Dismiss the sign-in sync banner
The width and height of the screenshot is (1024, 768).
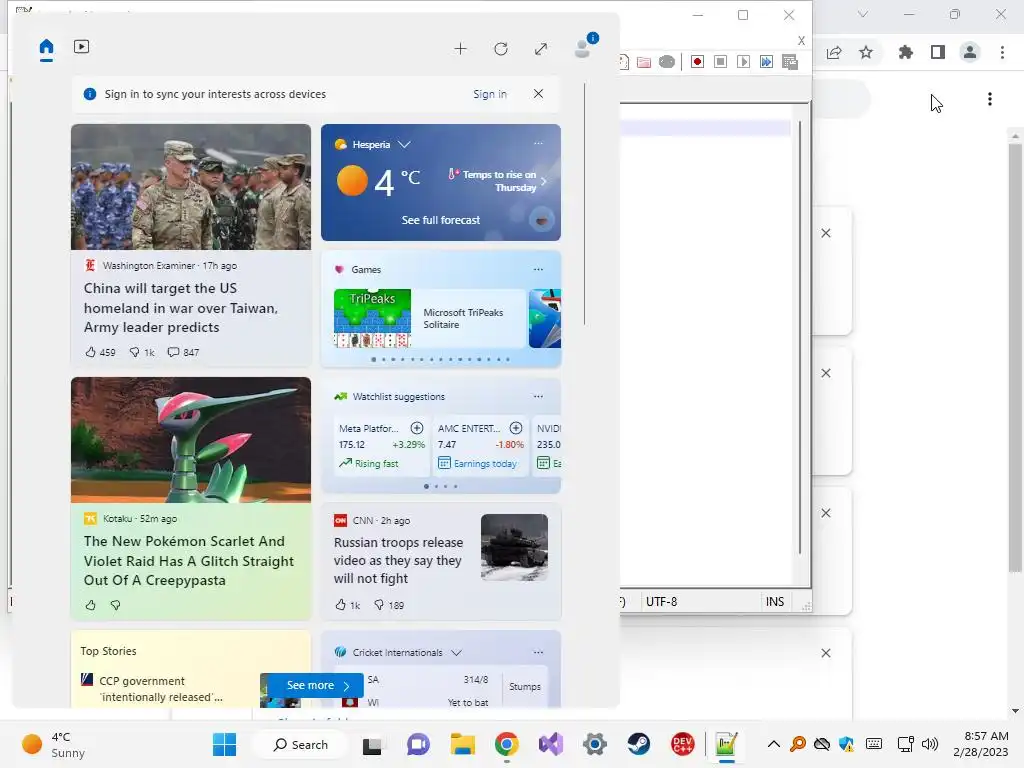tap(538, 93)
